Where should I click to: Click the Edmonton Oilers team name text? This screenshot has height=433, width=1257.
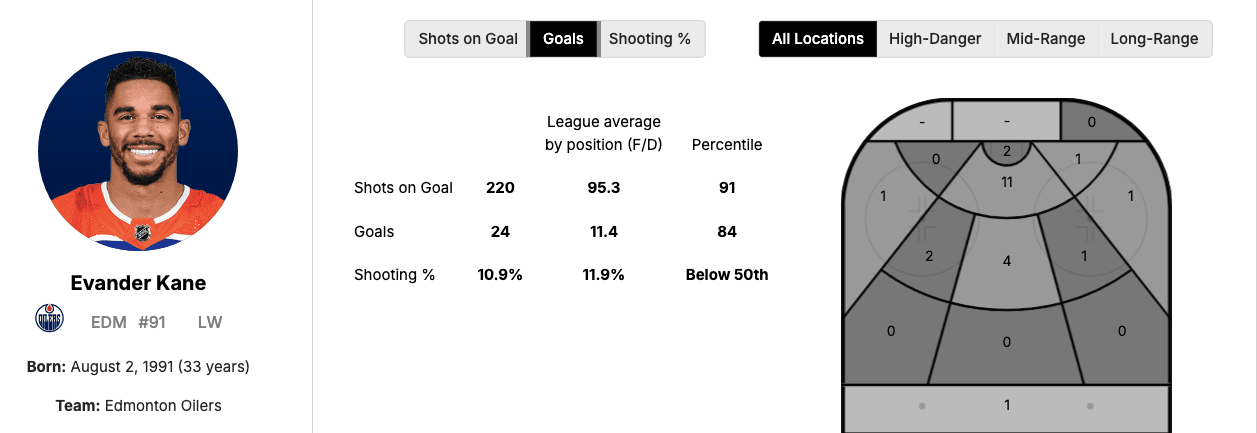pyautogui.click(x=160, y=405)
